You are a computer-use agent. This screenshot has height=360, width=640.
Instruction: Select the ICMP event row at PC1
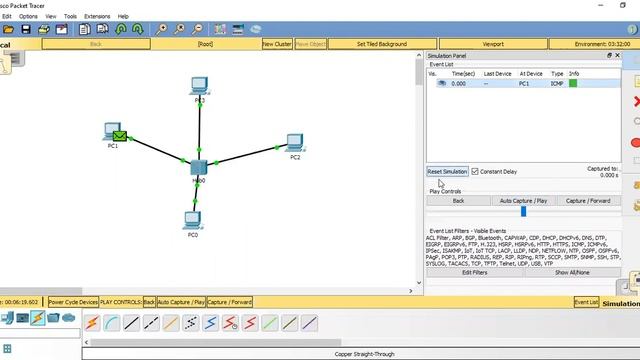pos(524,83)
